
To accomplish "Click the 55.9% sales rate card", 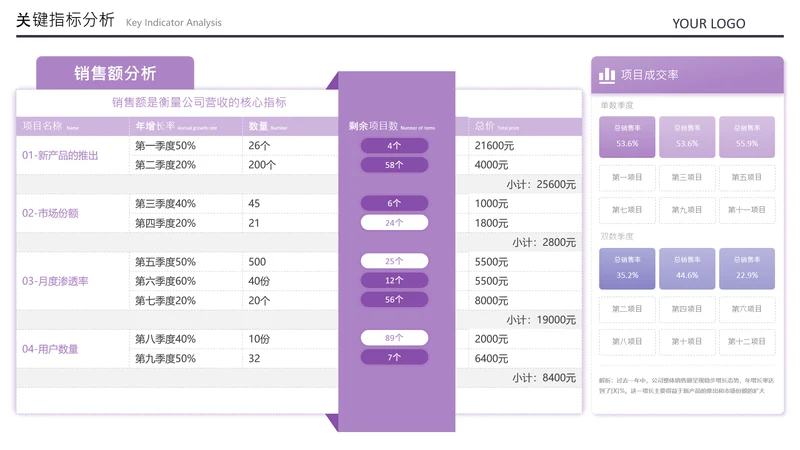I will (746, 137).
